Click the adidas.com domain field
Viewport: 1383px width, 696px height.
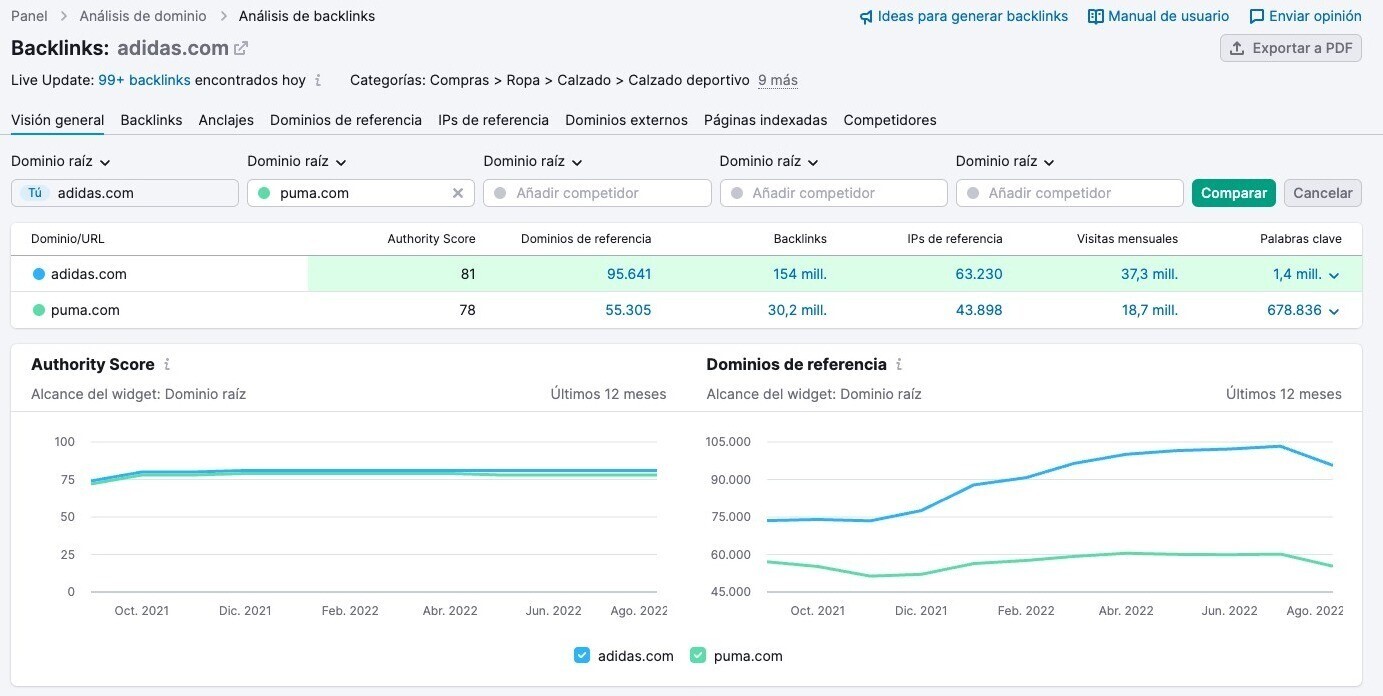[125, 193]
